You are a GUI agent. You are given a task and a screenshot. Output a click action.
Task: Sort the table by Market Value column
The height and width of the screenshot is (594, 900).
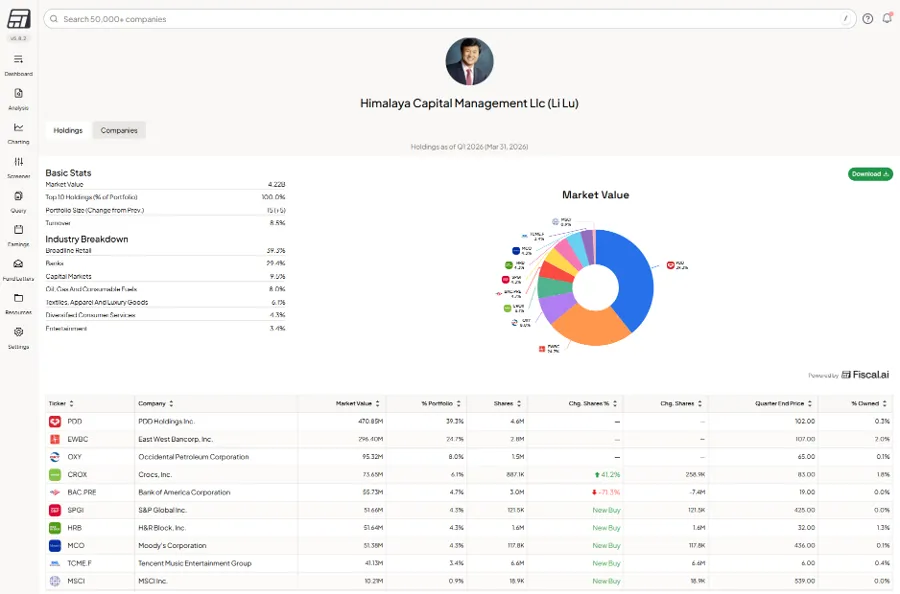358,403
